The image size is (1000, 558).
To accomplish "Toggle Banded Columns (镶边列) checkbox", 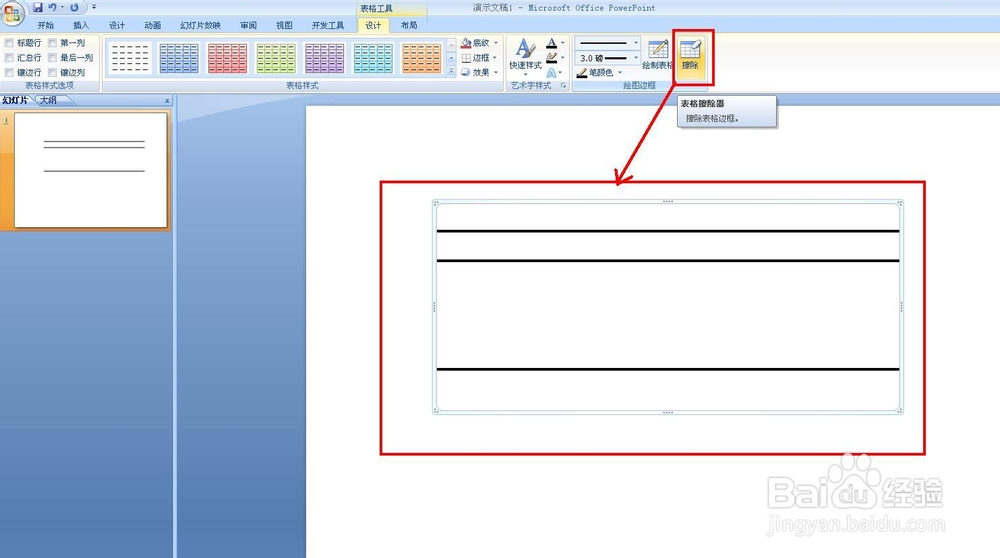I will (x=53, y=73).
